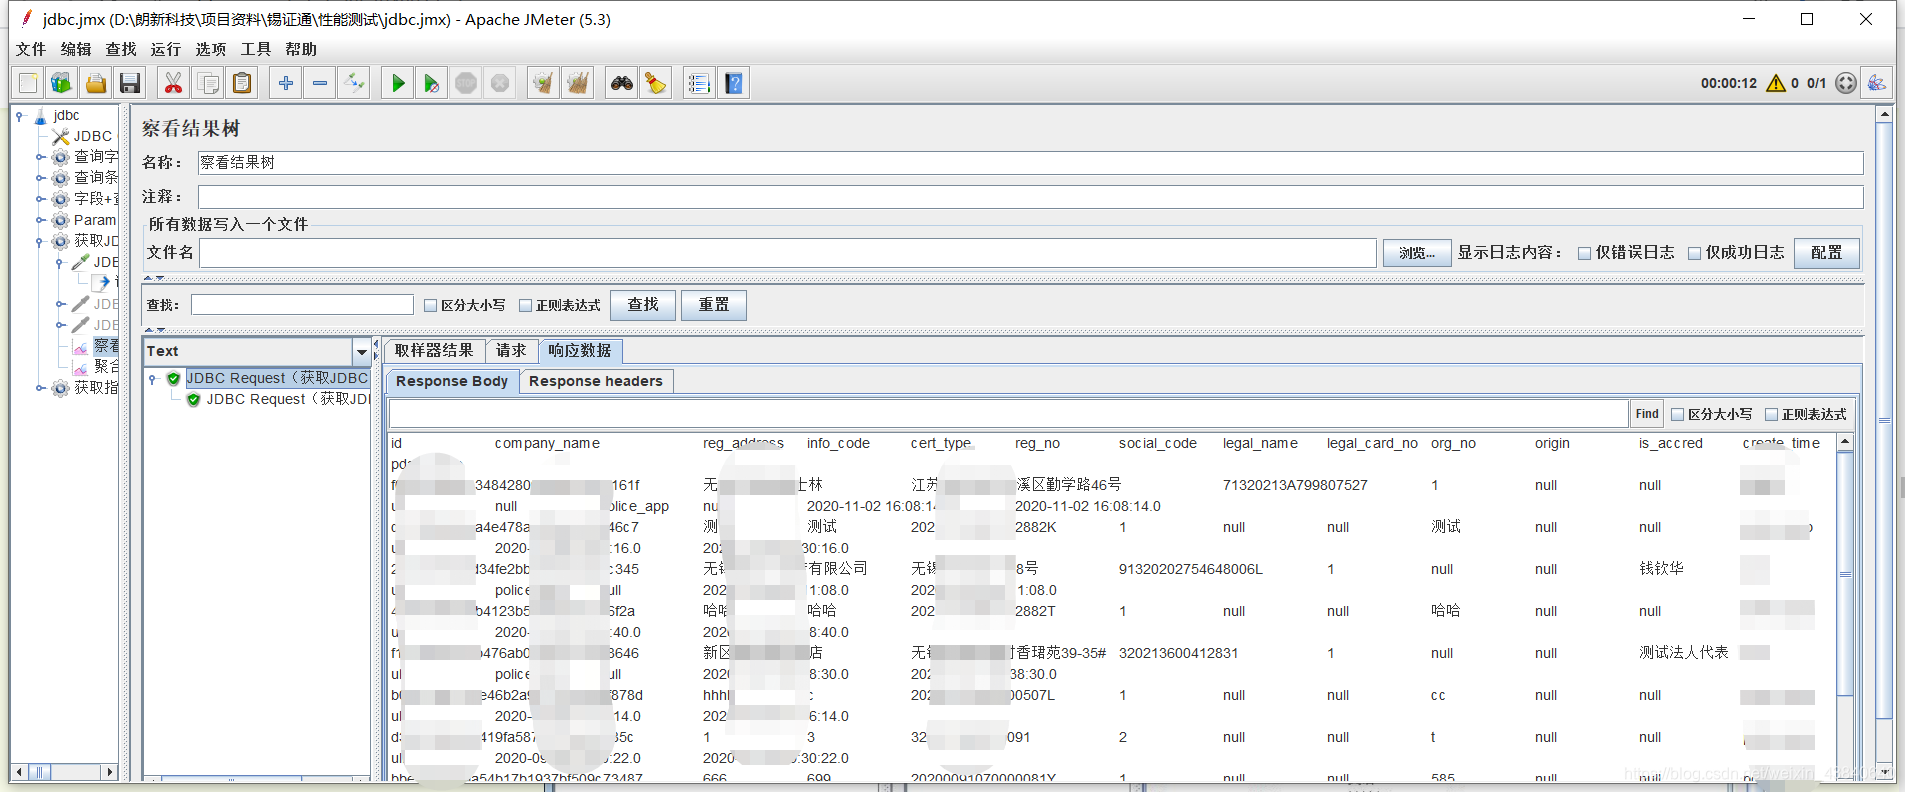
Task: Switch to Response headers tab
Action: click(596, 381)
